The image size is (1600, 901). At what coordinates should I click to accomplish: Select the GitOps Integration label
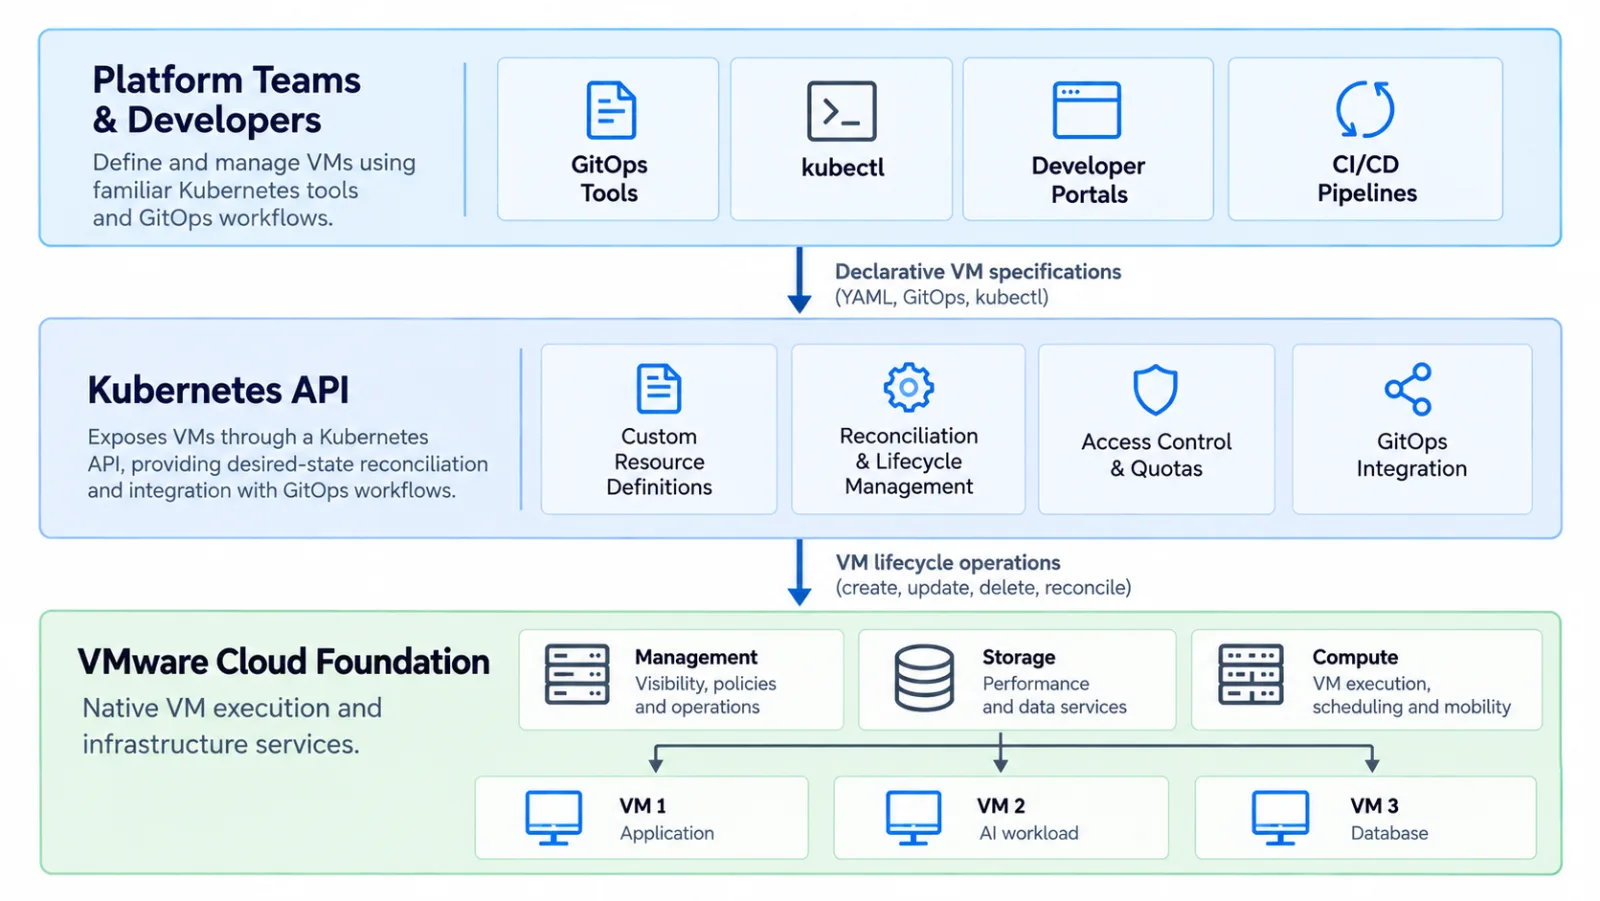(x=1411, y=455)
